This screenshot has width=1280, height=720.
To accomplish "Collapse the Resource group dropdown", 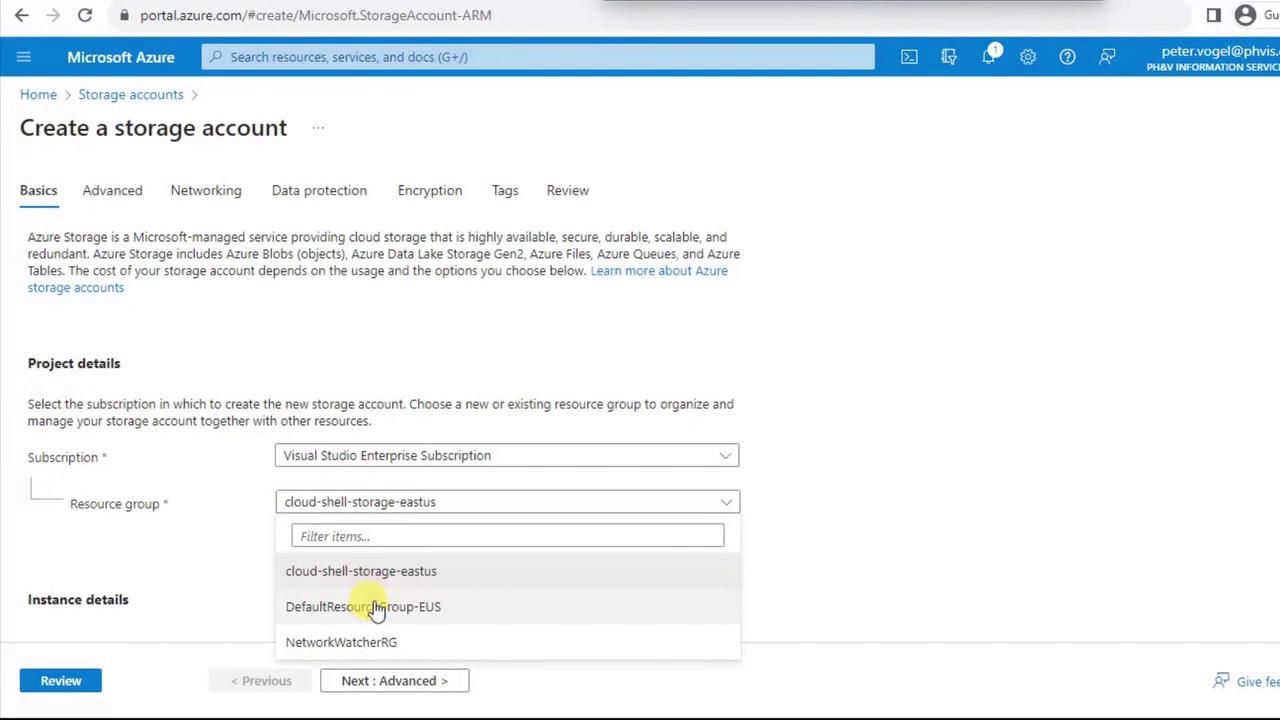I will click(507, 502).
